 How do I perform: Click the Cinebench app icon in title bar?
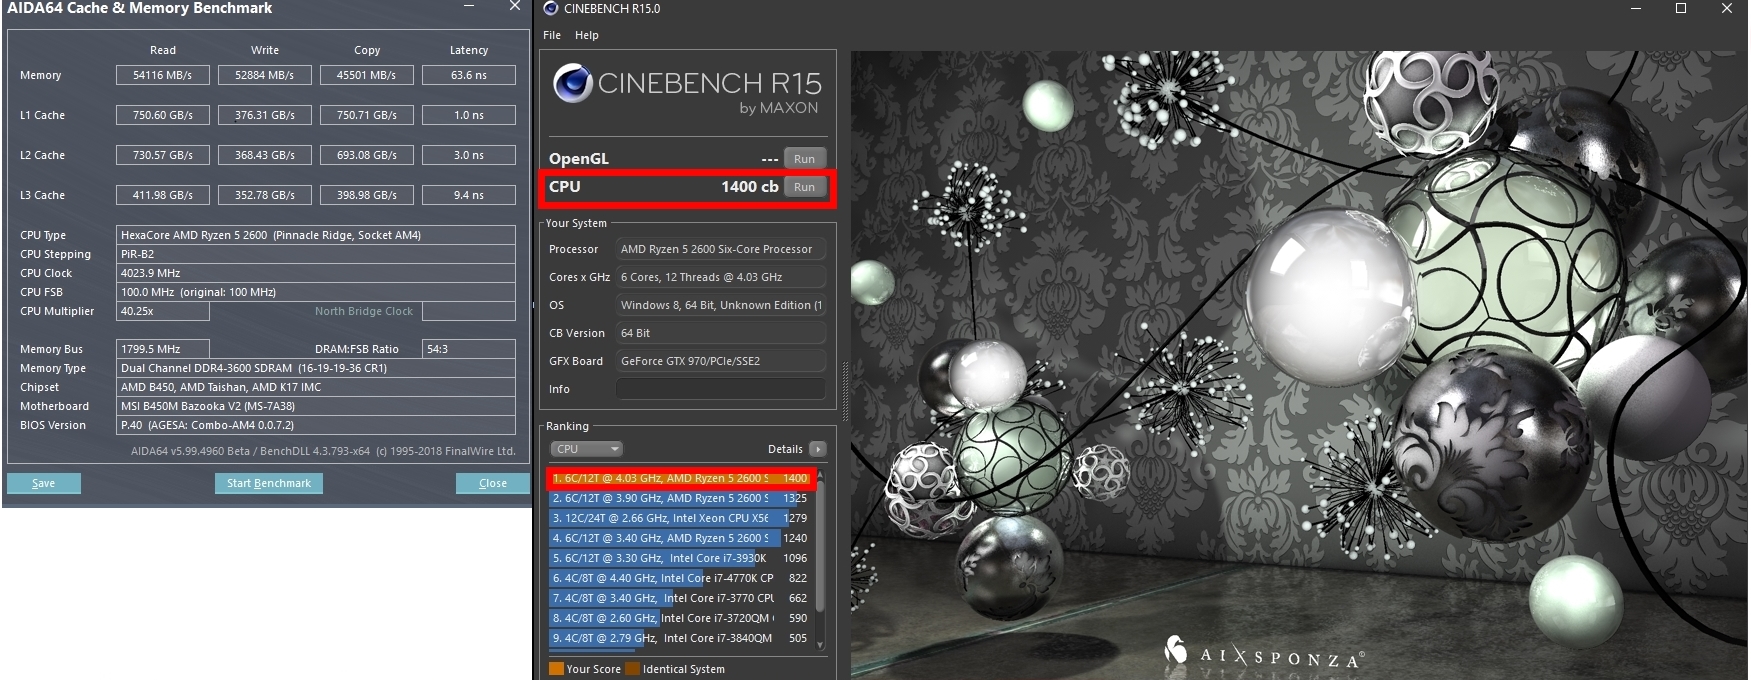tap(550, 8)
